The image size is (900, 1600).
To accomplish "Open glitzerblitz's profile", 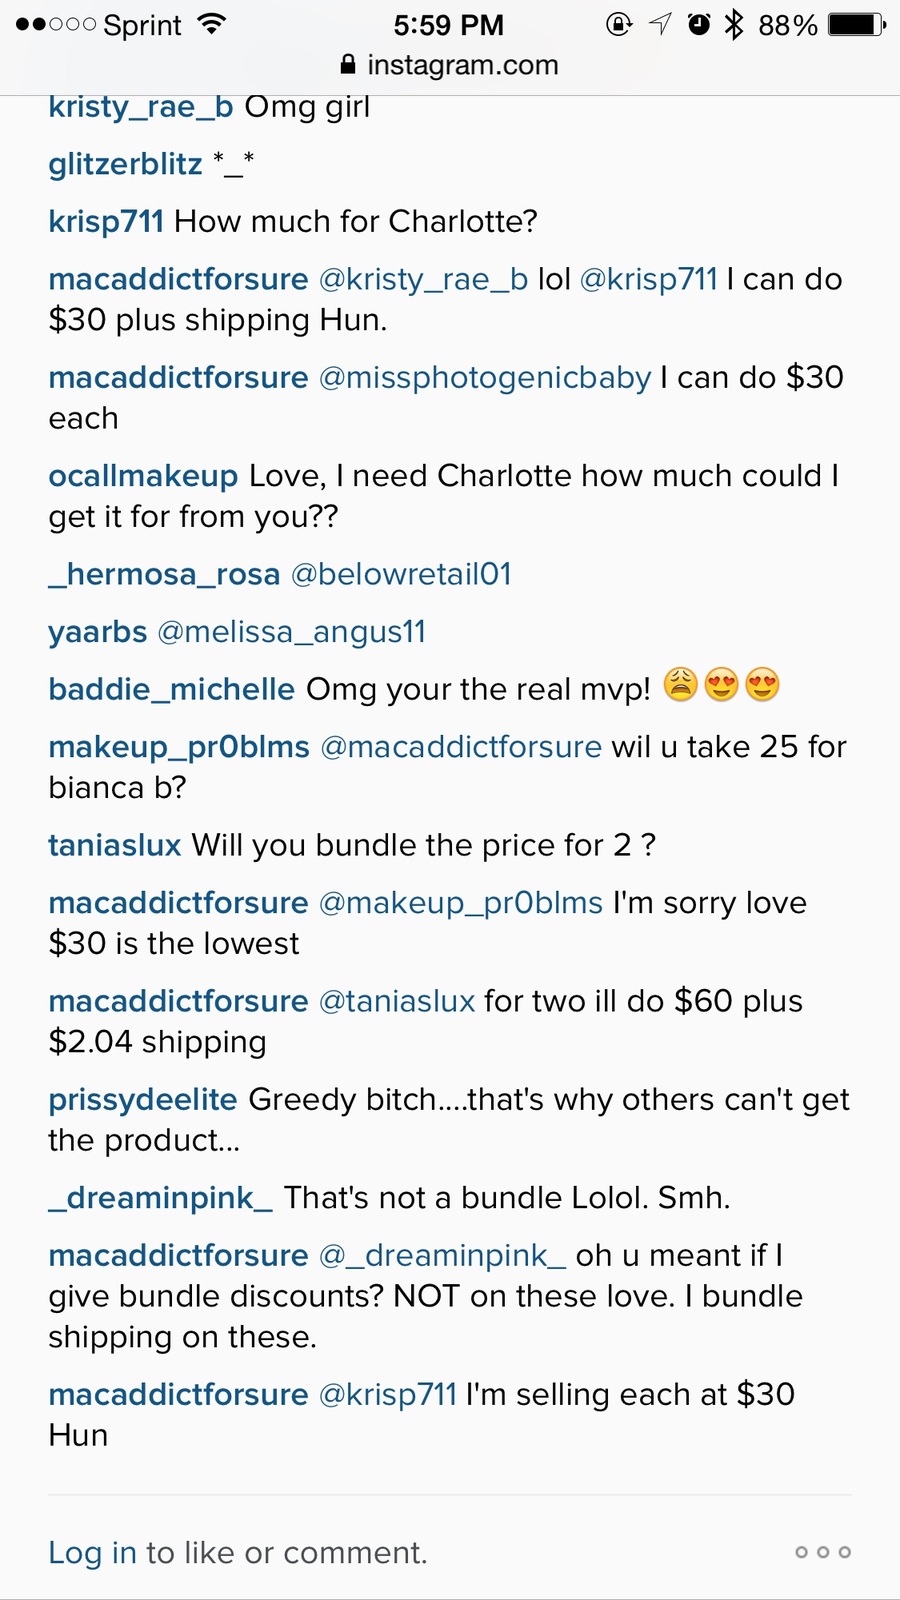I will [x=126, y=164].
